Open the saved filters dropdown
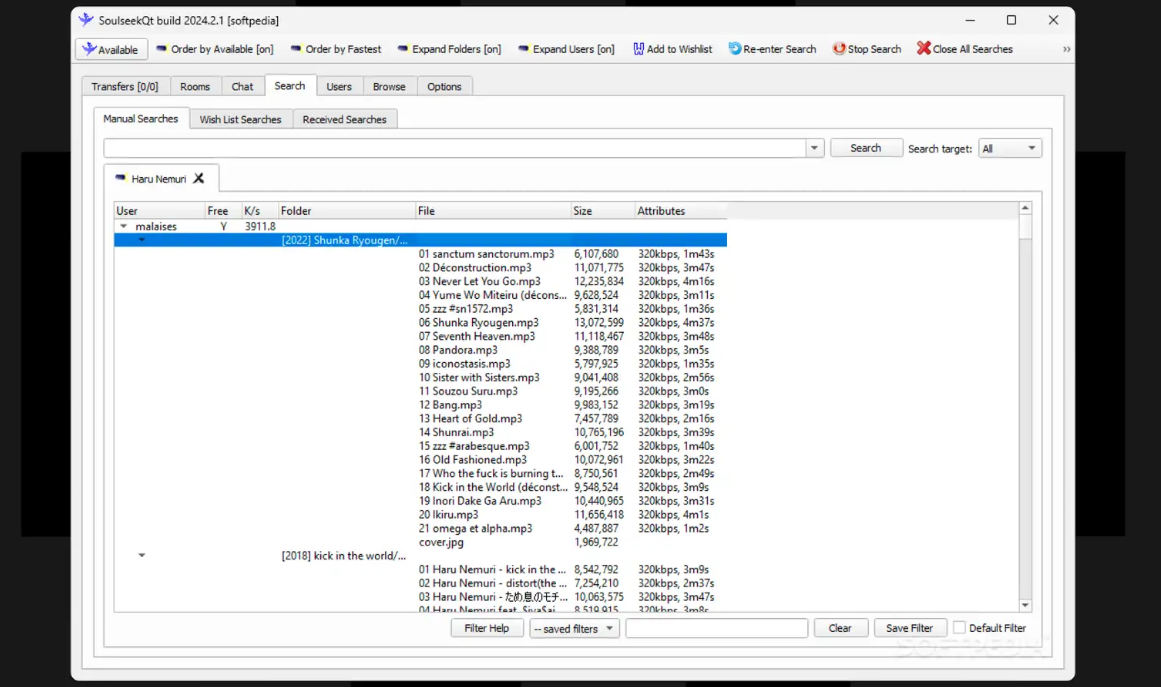The height and width of the screenshot is (687, 1161). coord(574,629)
